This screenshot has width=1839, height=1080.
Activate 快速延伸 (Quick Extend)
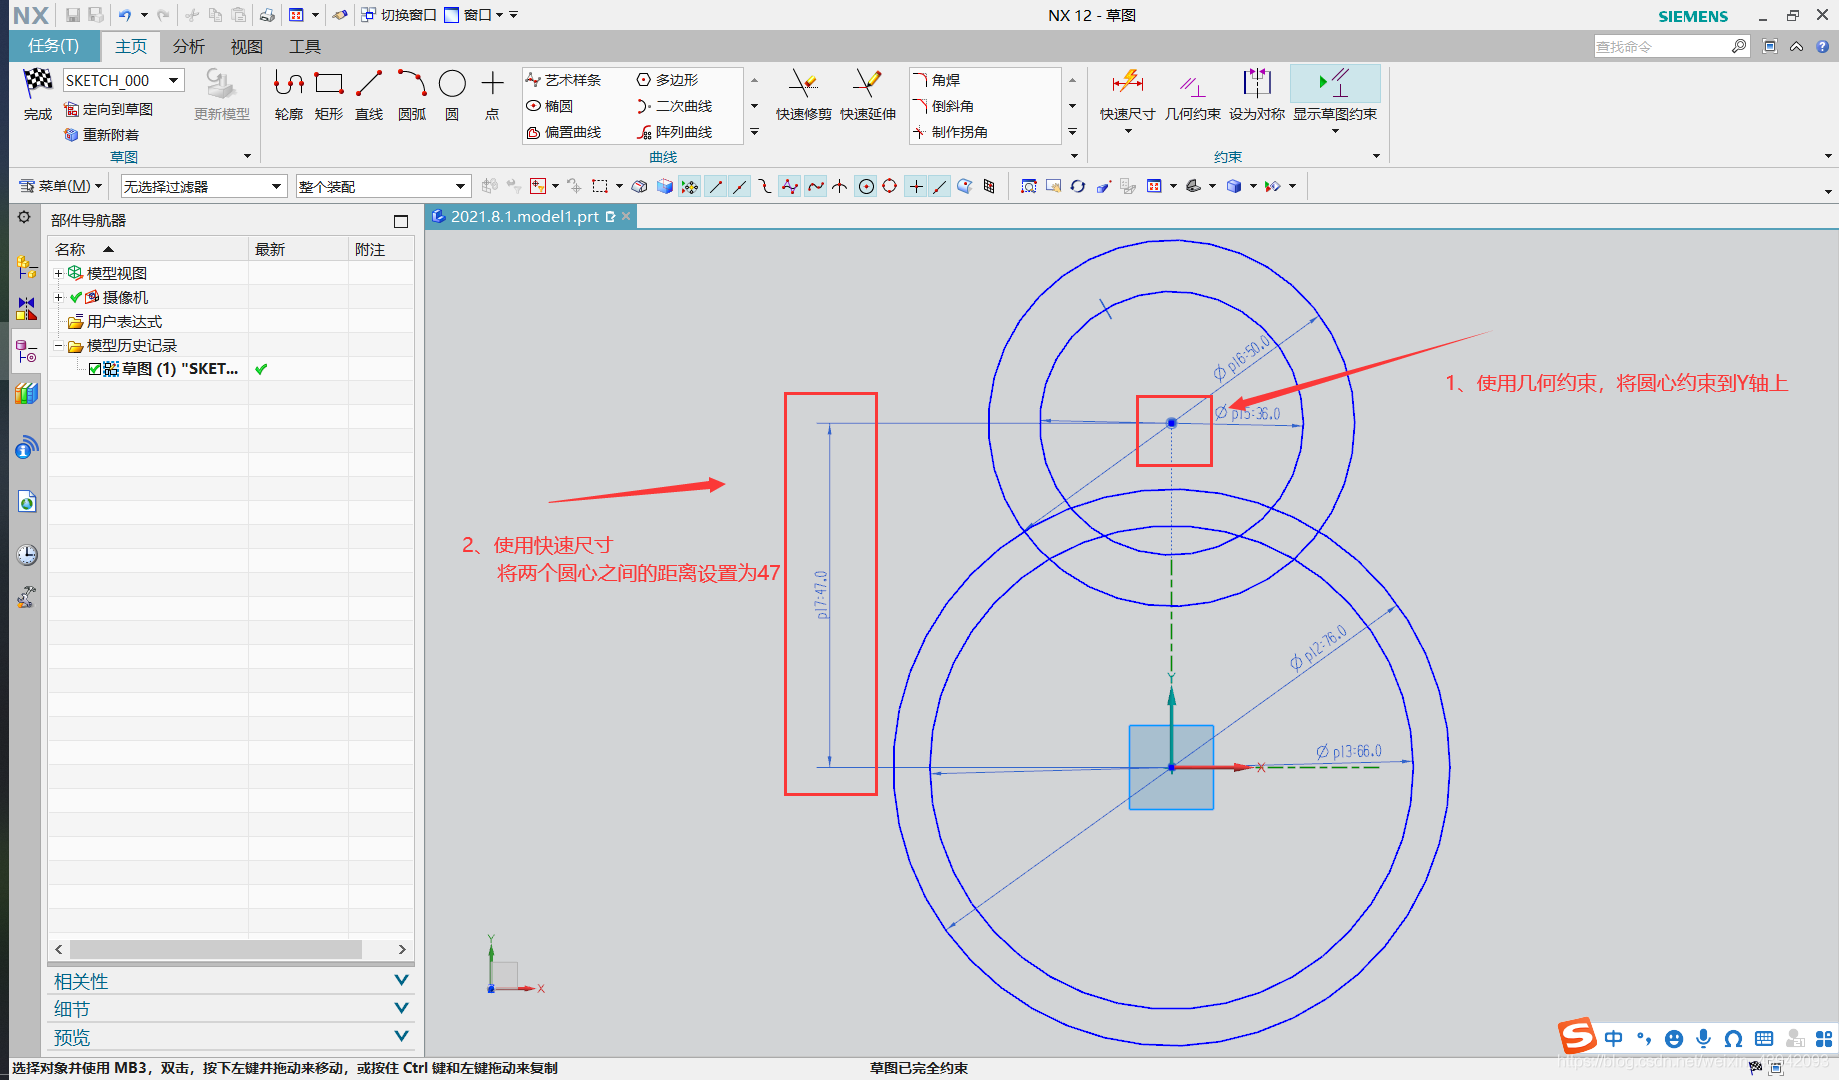(x=867, y=95)
